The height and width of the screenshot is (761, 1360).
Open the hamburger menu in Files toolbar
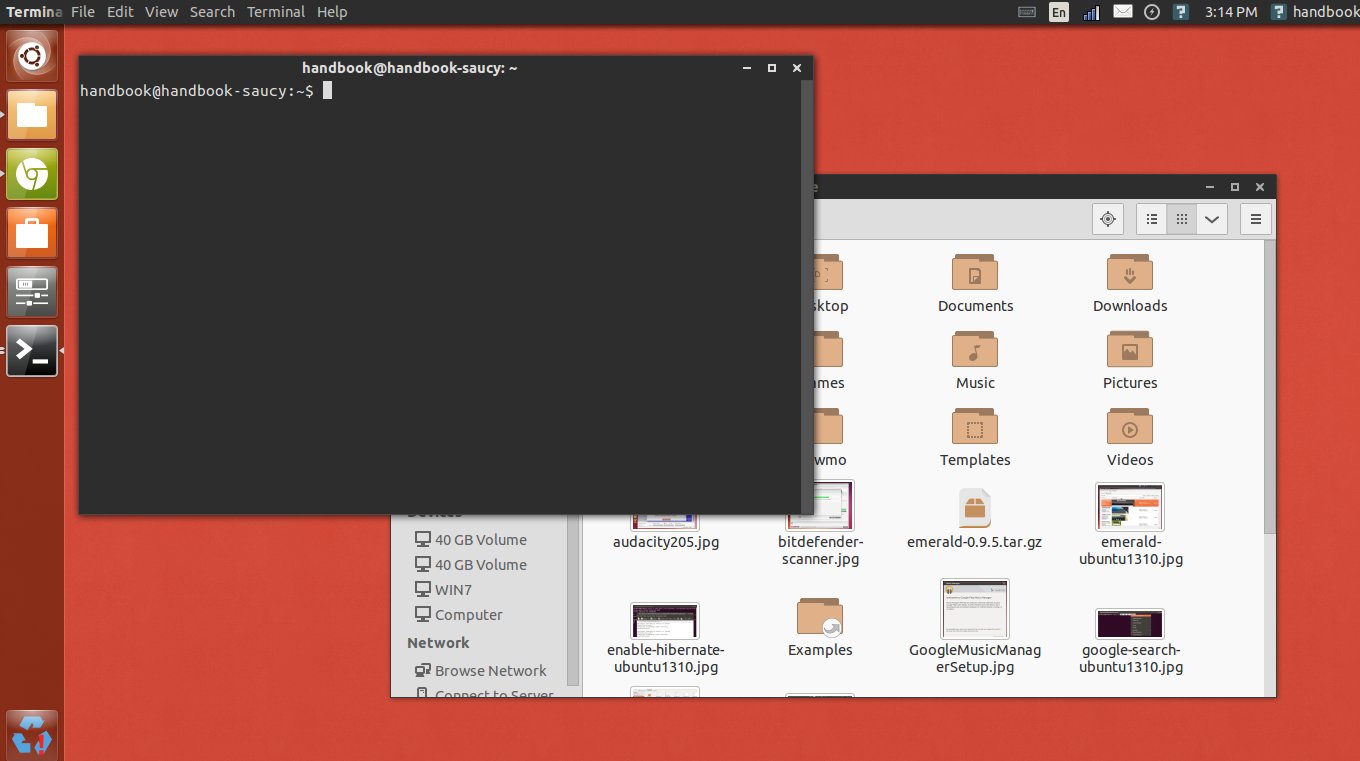[1256, 219]
